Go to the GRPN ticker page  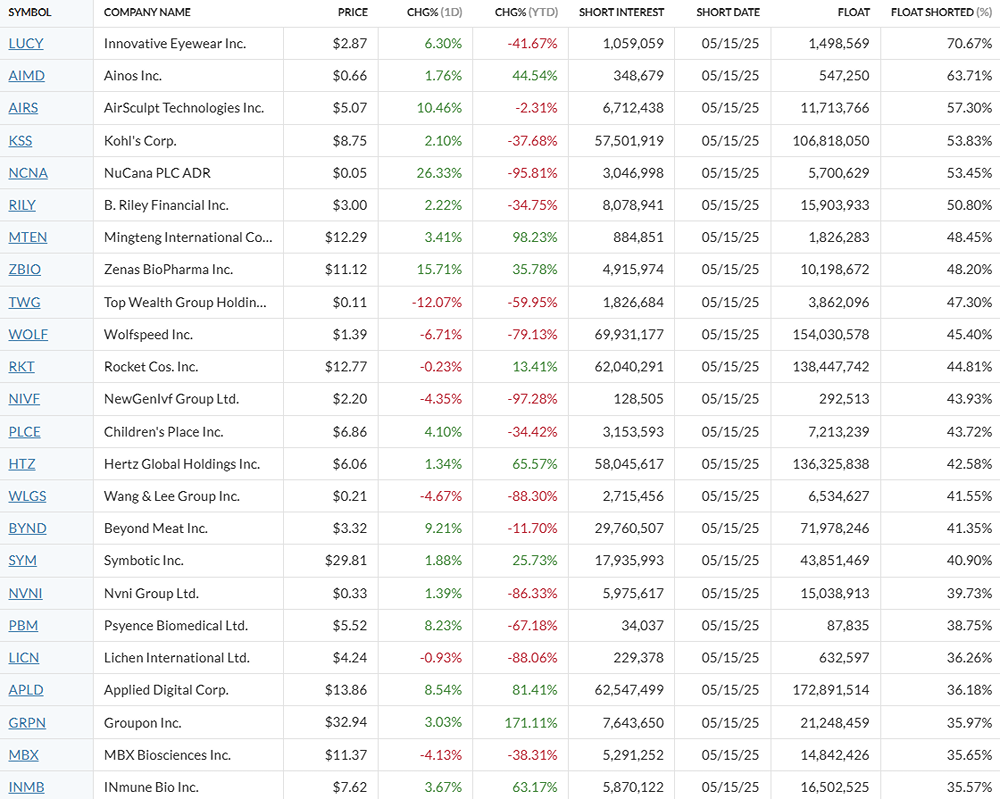(x=27, y=722)
